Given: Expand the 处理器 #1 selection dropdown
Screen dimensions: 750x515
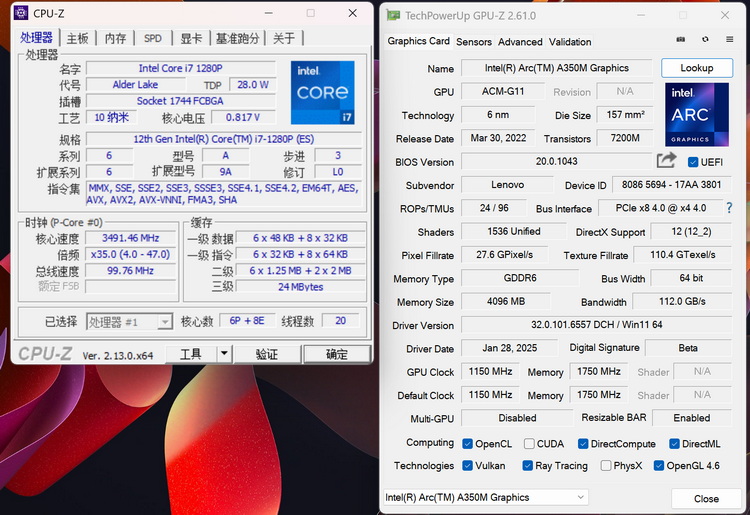Looking at the screenshot, I should click(129, 322).
